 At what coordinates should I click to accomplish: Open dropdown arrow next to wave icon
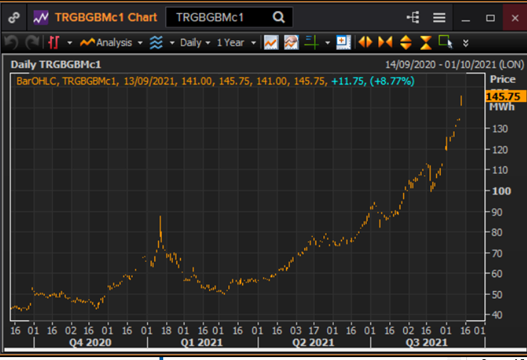(172, 43)
